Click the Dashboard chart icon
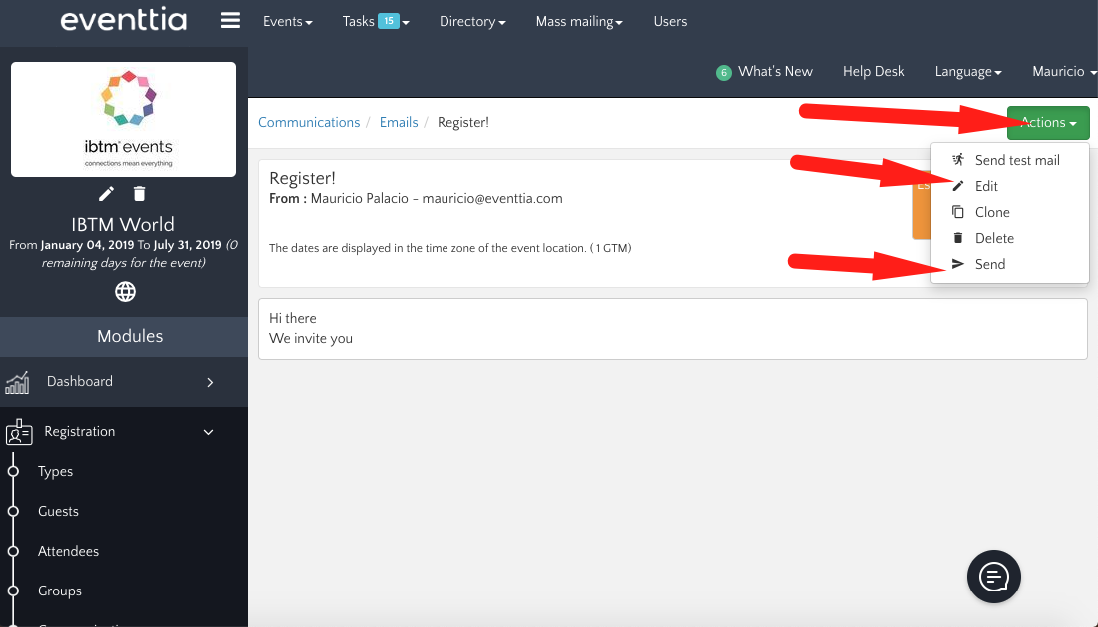 [17, 382]
